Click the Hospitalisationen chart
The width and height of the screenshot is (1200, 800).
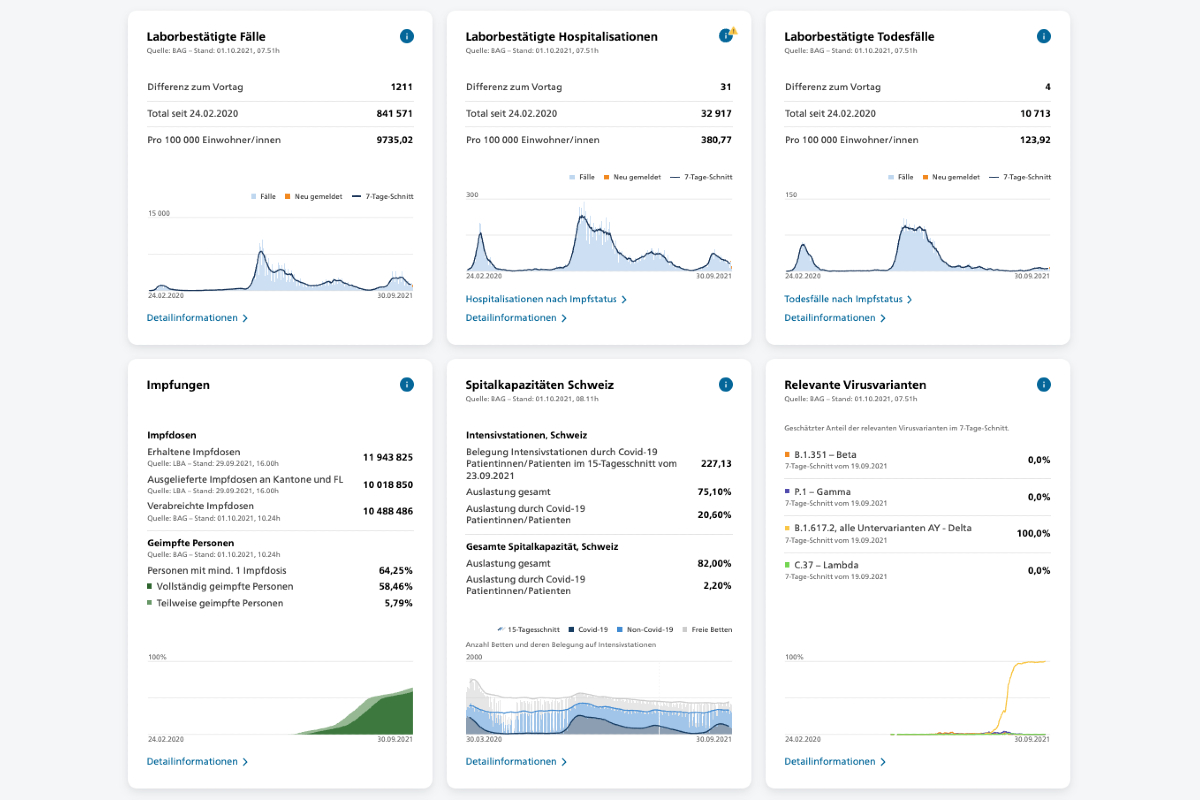(599, 235)
